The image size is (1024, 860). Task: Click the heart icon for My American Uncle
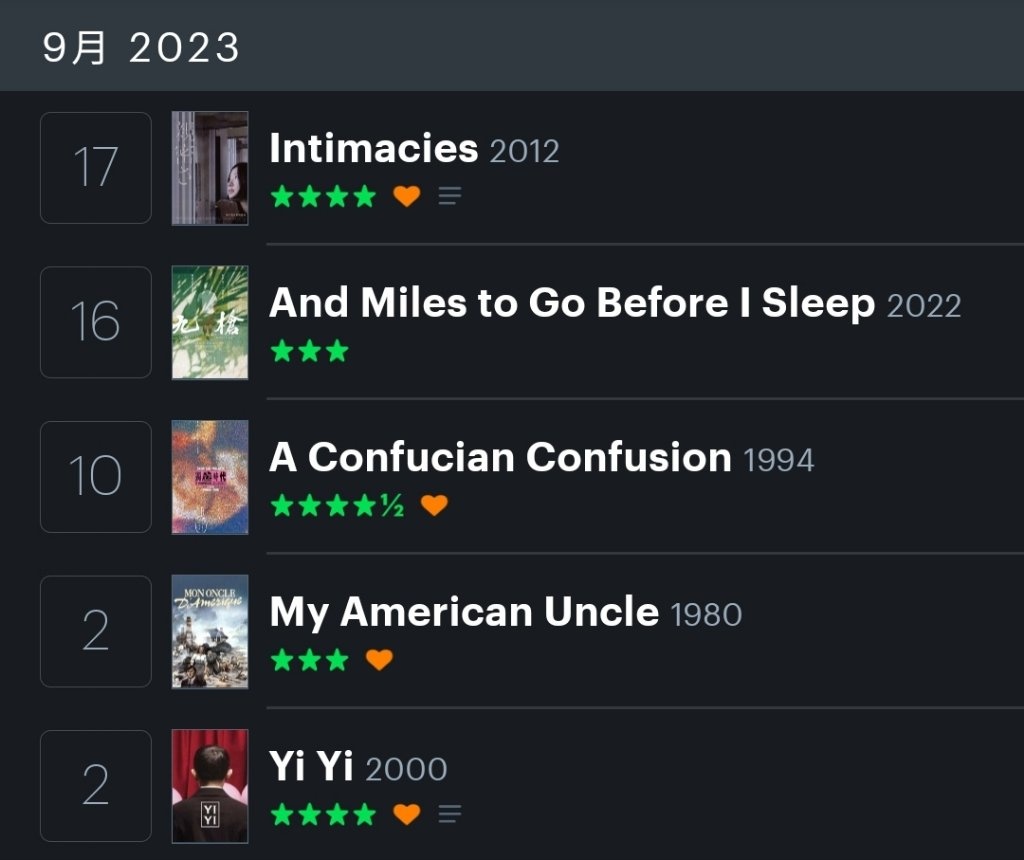(x=379, y=660)
